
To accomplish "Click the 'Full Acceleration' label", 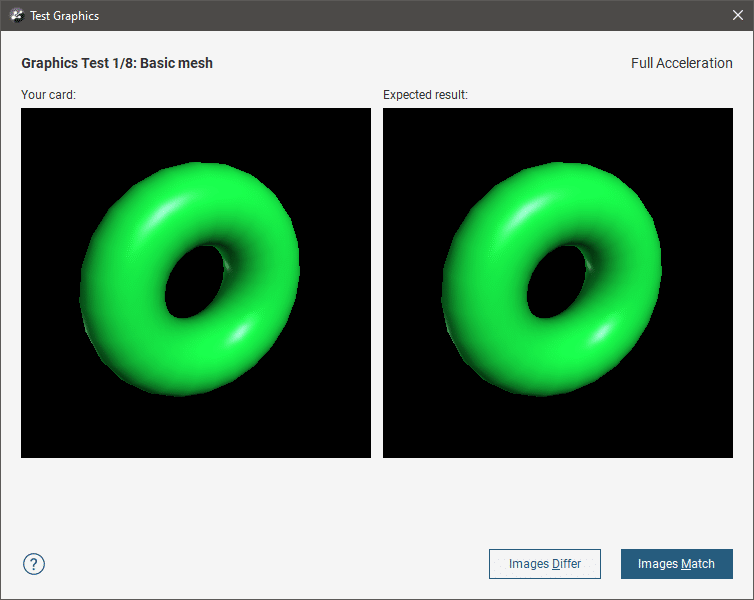I will pyautogui.click(x=681, y=63).
